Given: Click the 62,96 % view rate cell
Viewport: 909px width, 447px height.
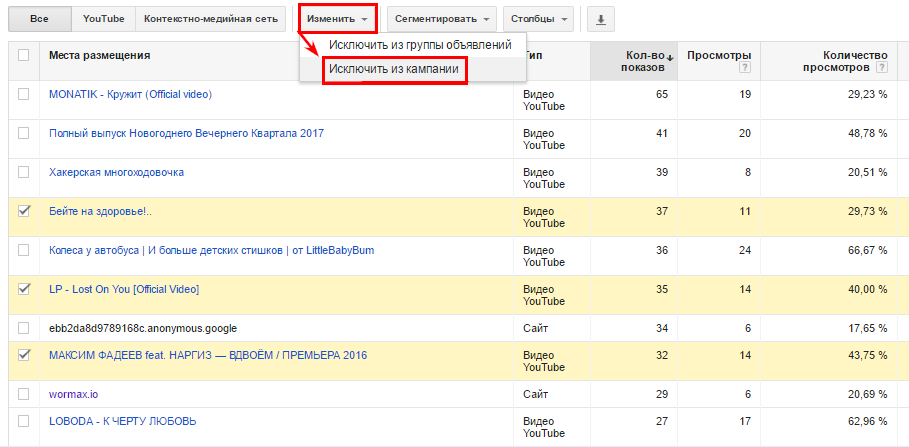Looking at the screenshot, I should 867,421.
